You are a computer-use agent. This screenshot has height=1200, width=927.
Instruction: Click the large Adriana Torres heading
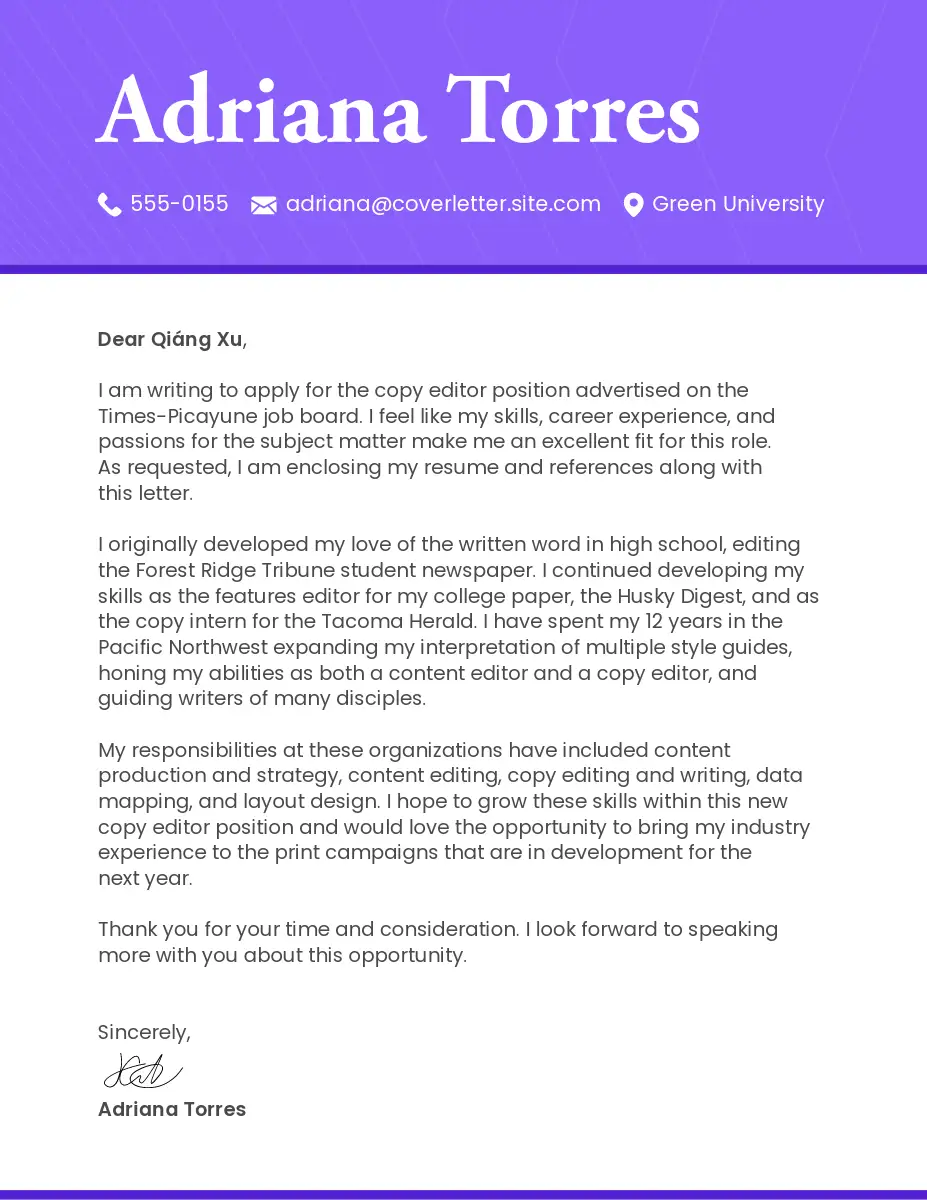click(x=398, y=112)
